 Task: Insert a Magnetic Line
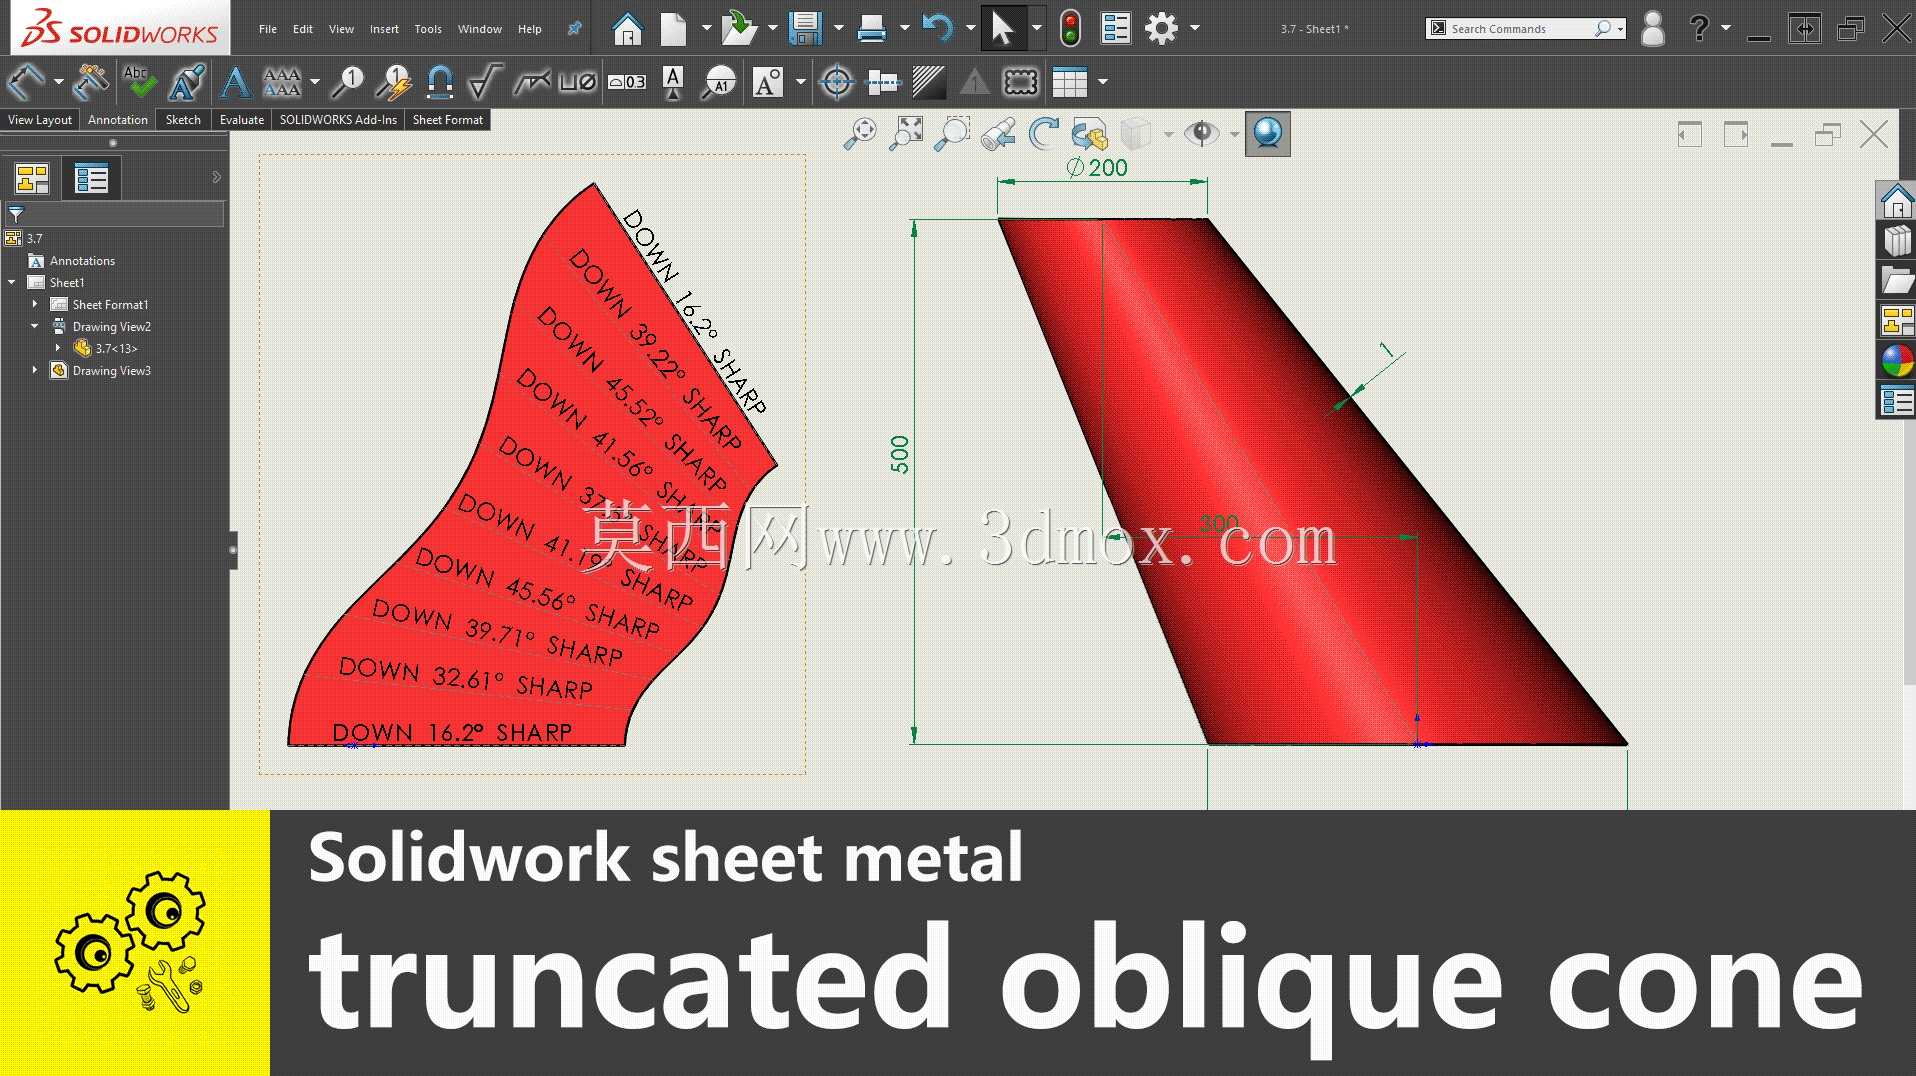pos(440,82)
